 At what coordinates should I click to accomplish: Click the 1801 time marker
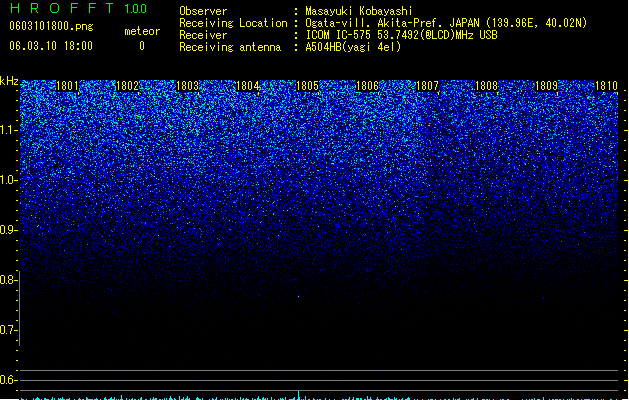[x=67, y=86]
